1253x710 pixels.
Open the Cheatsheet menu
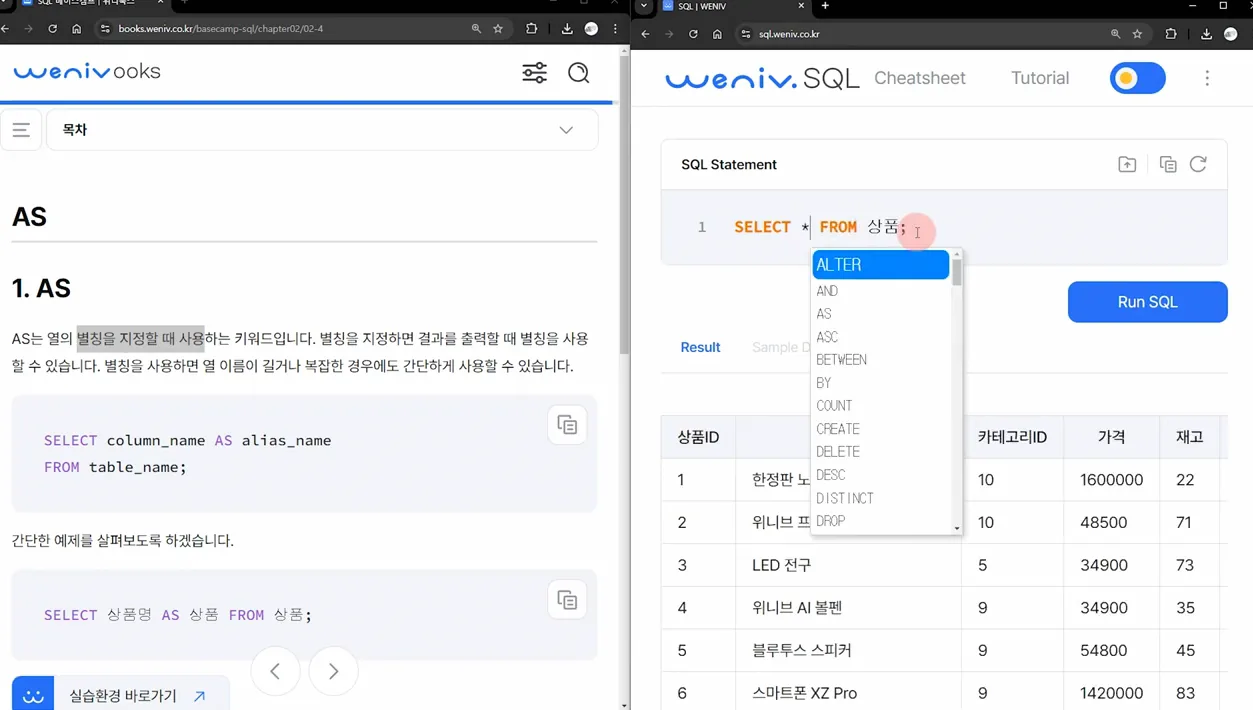(x=920, y=78)
